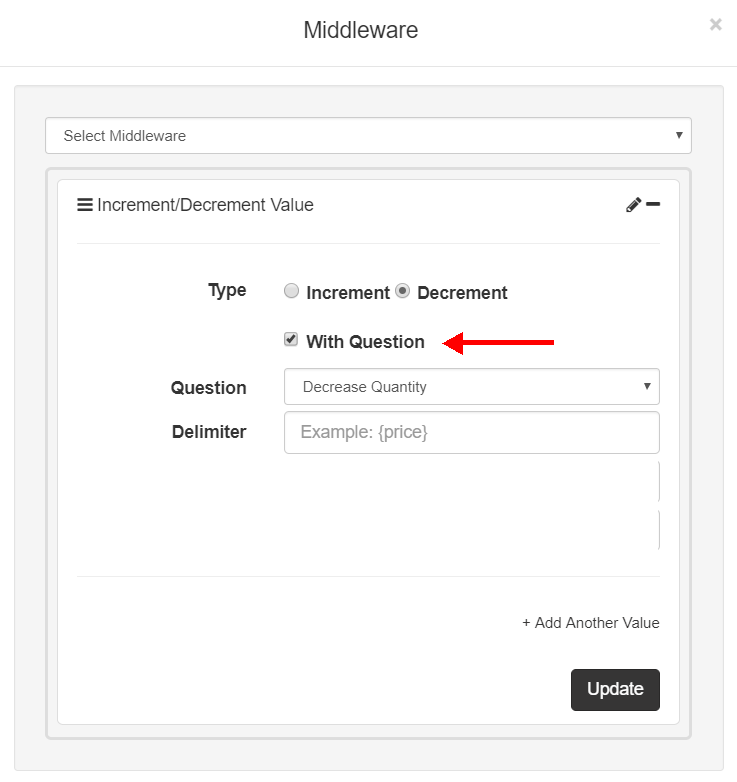
Task: Click the Type field label
Action: (227, 290)
